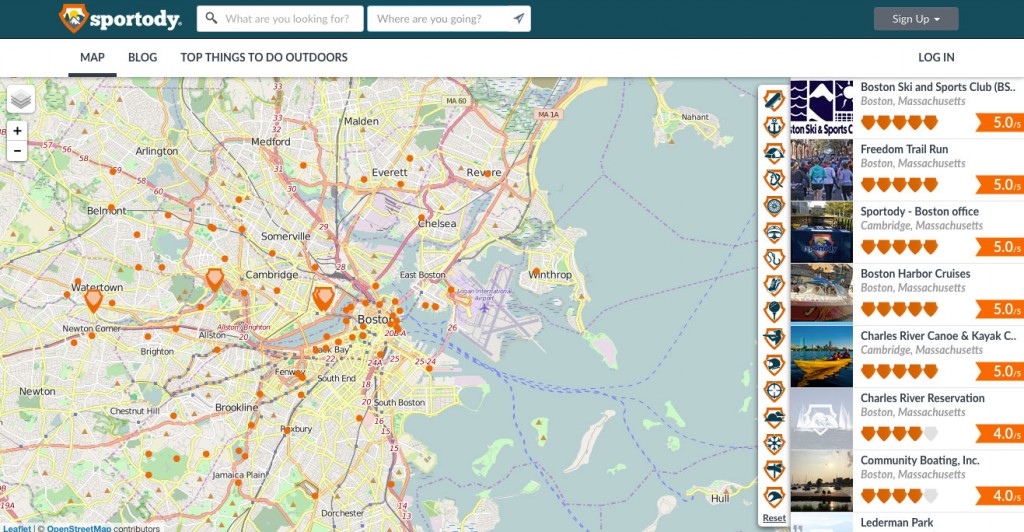This screenshot has width=1024, height=532.
Task: Select the skateboard category filter icon
Action: click(774, 100)
